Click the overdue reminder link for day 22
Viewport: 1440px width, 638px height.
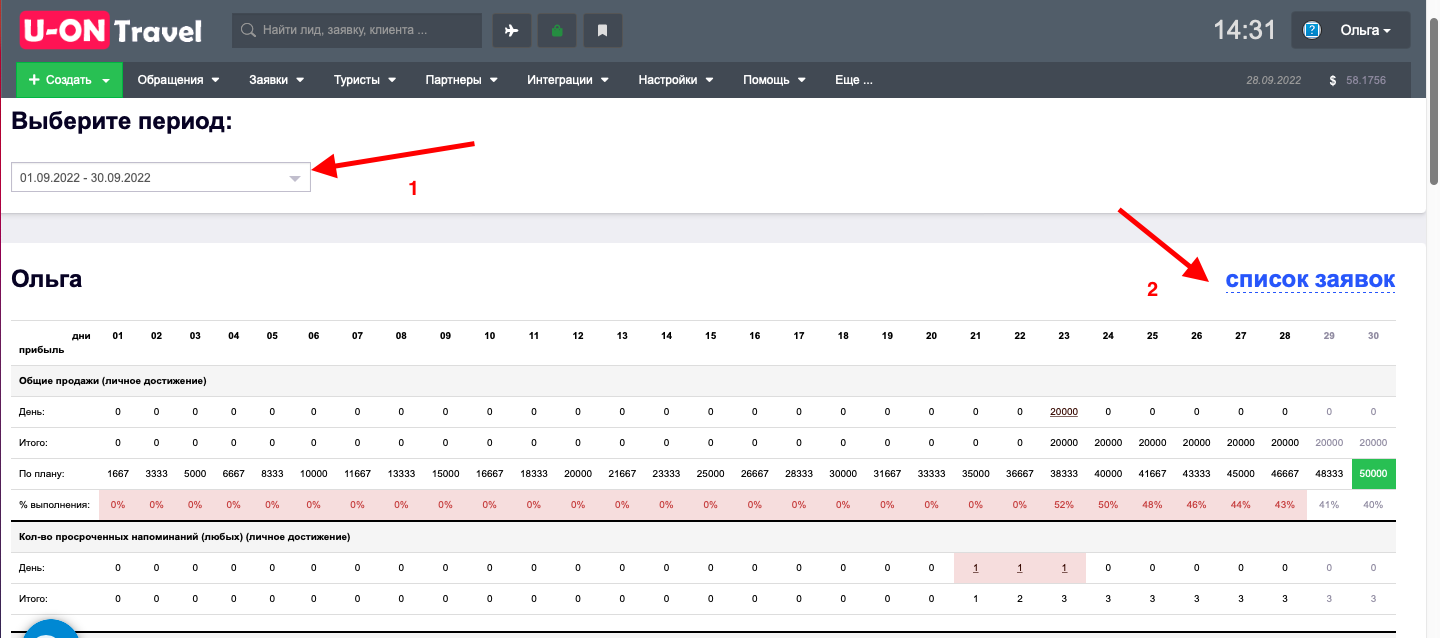coord(1020,568)
